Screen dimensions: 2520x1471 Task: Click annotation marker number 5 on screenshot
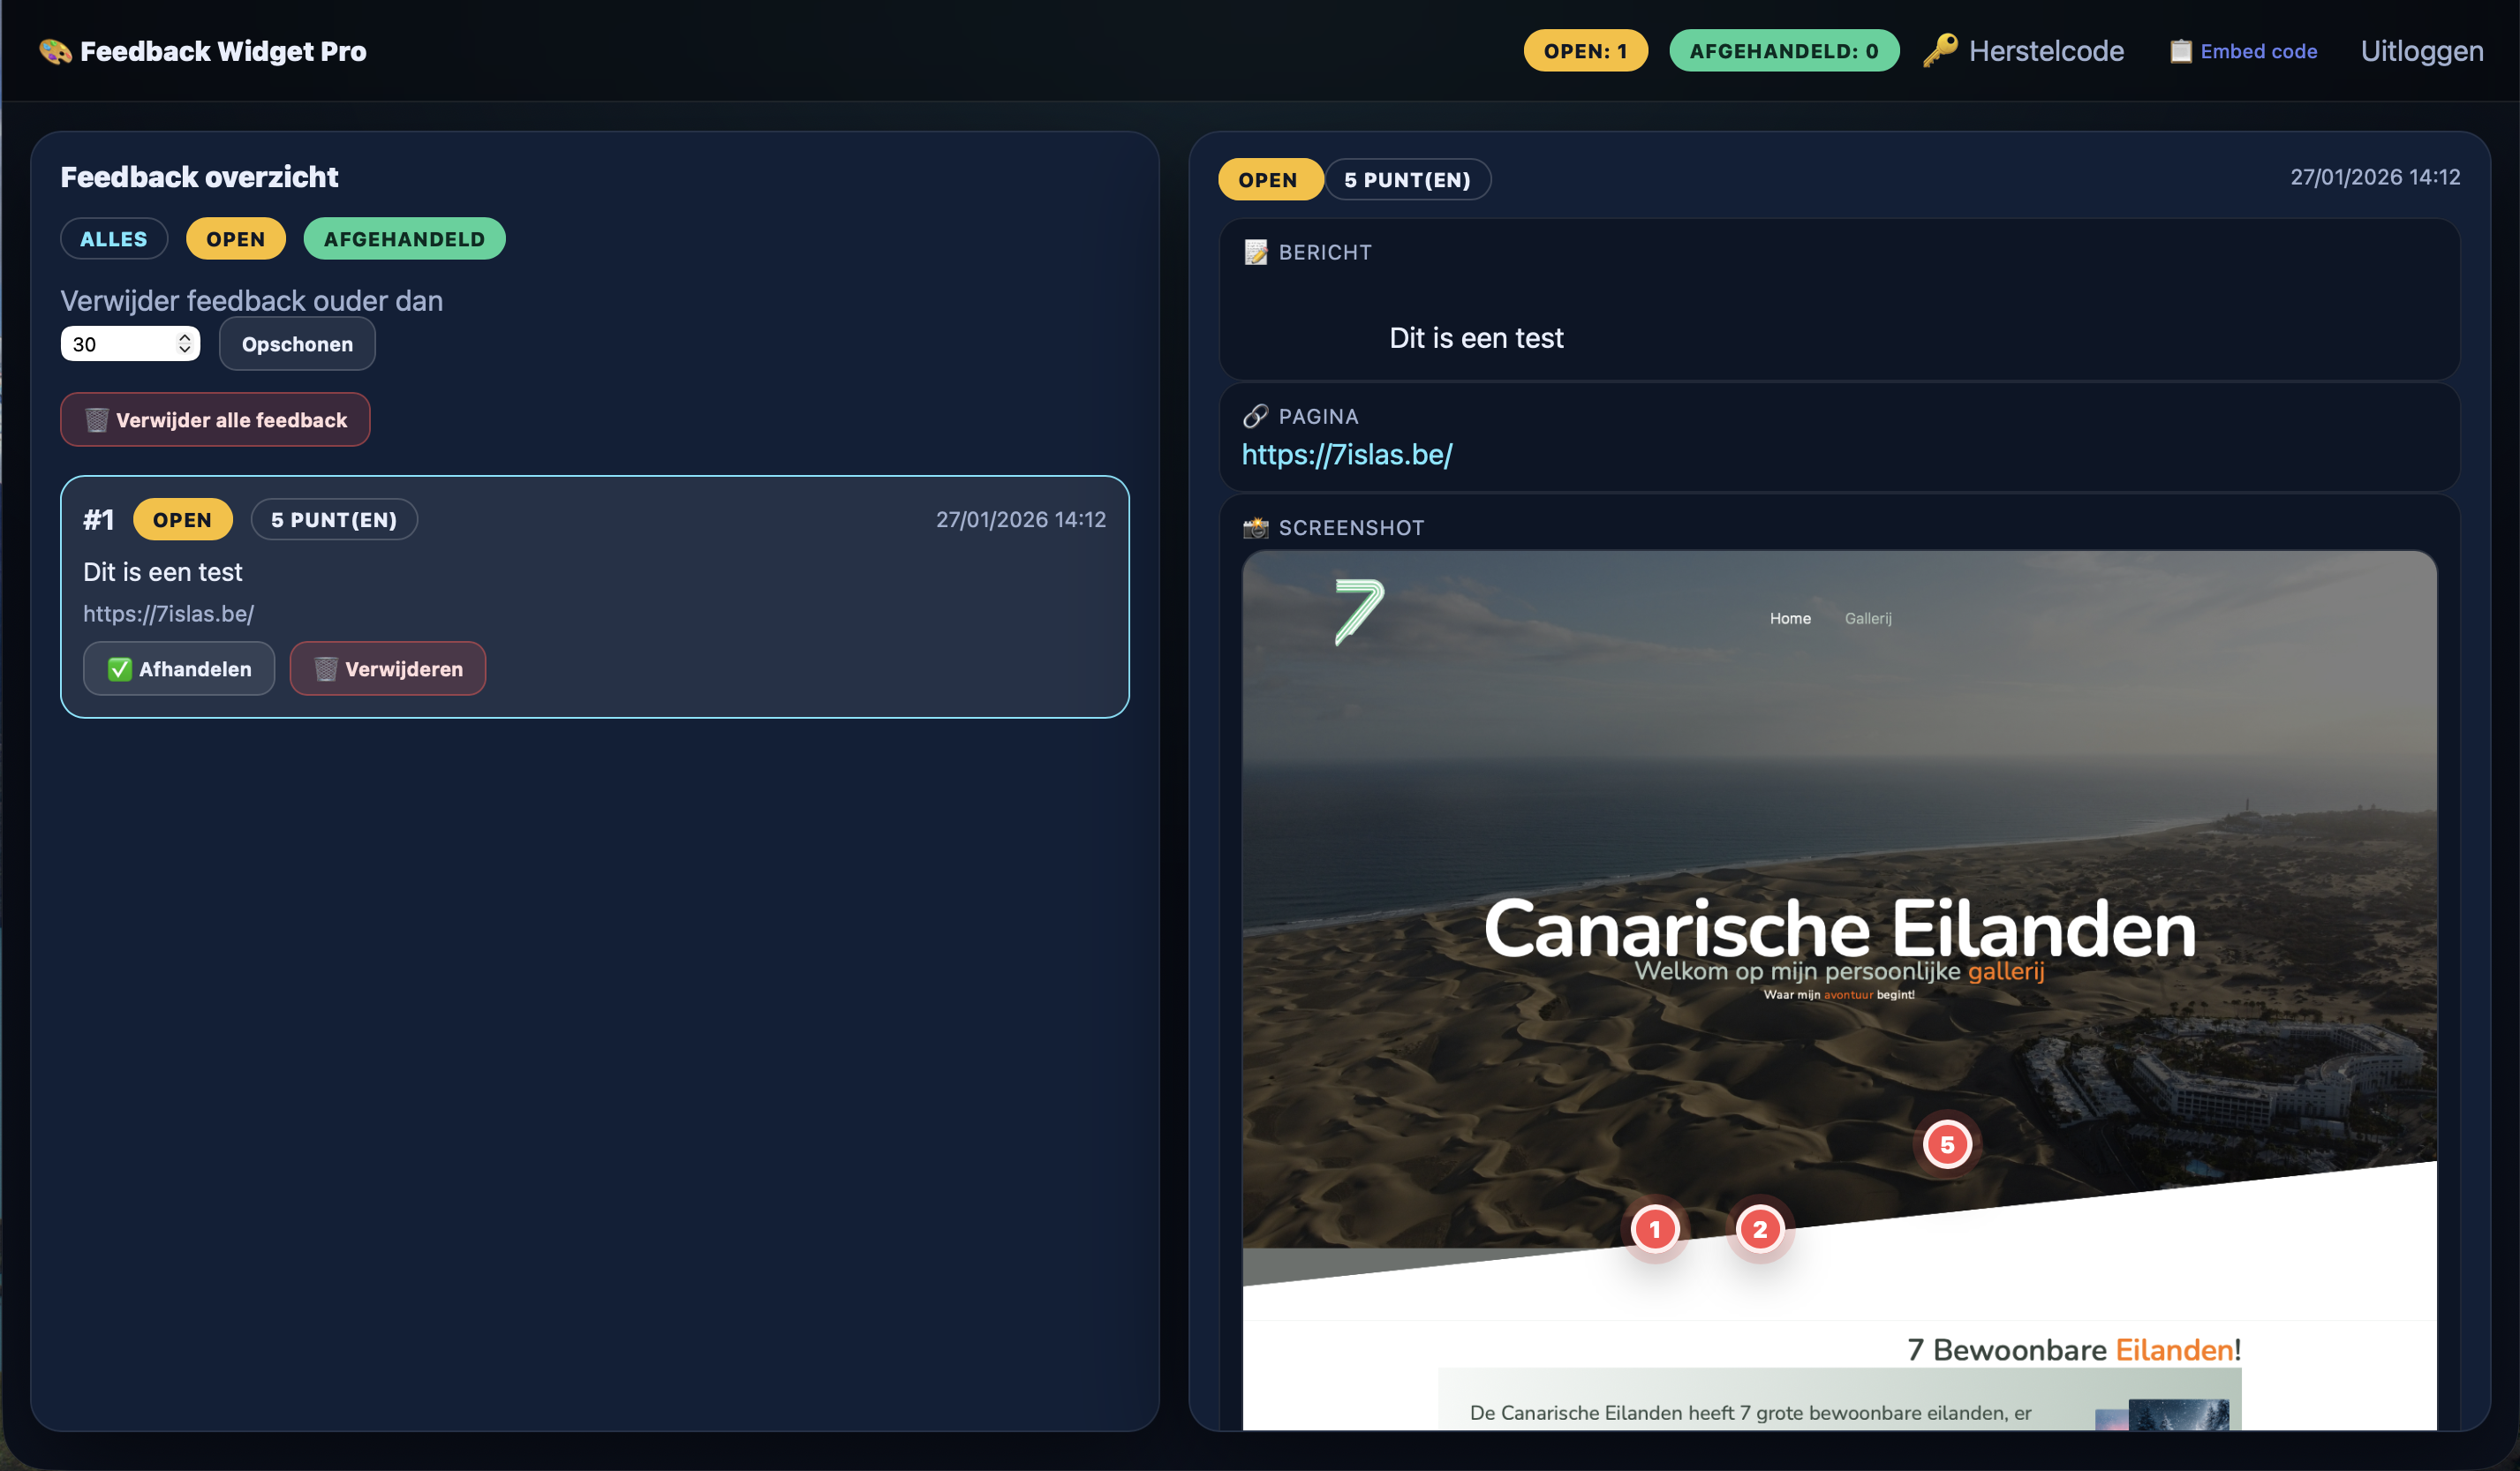1946,1144
